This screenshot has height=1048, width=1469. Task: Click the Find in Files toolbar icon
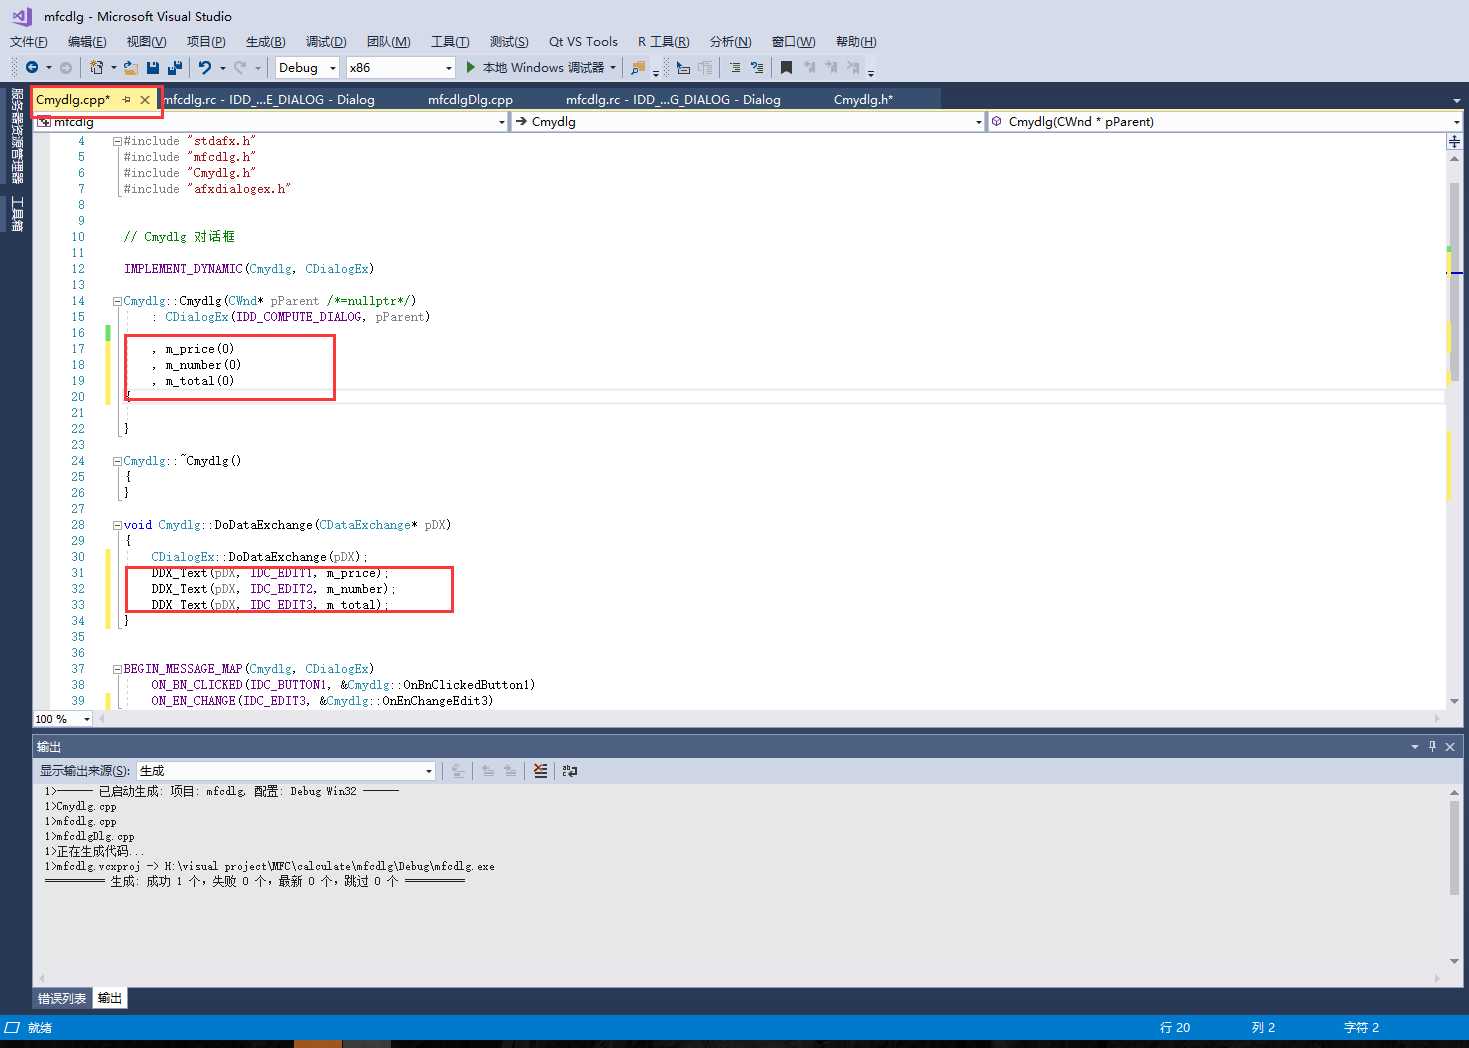click(637, 67)
